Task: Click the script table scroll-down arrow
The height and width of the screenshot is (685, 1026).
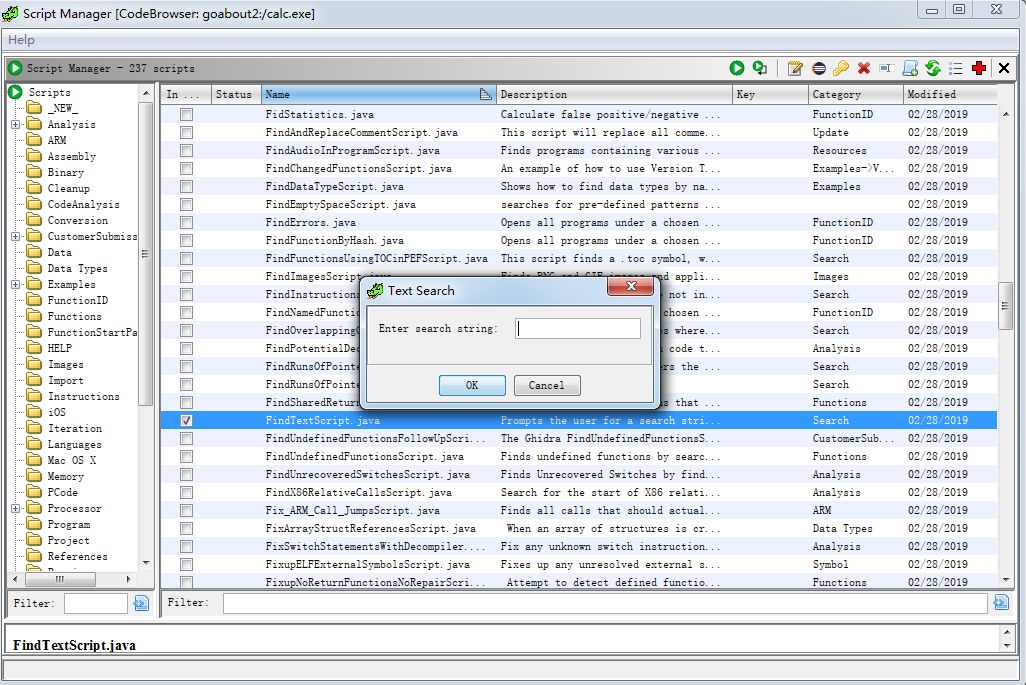Action: 1006,580
